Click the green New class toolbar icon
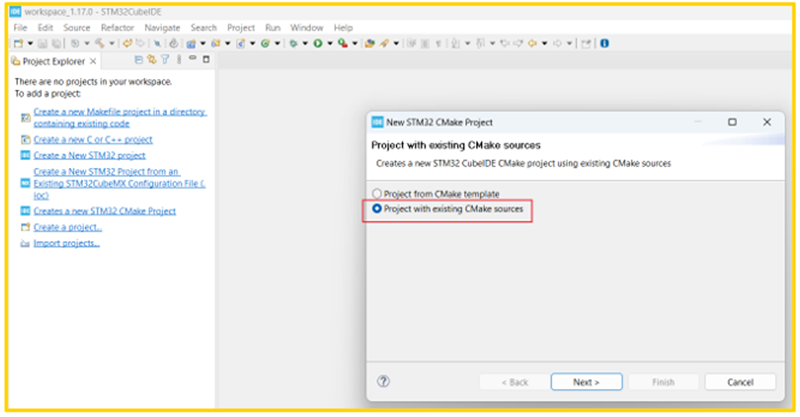 click(x=265, y=43)
